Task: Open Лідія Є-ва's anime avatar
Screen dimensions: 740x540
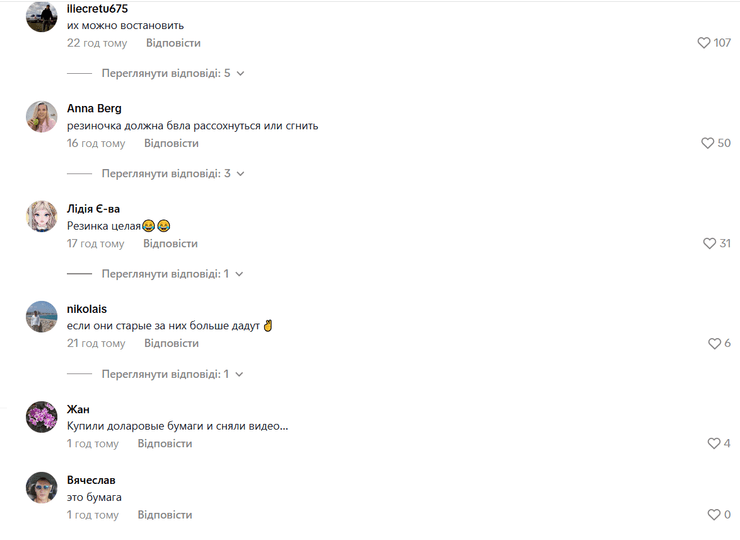Action: [x=42, y=217]
